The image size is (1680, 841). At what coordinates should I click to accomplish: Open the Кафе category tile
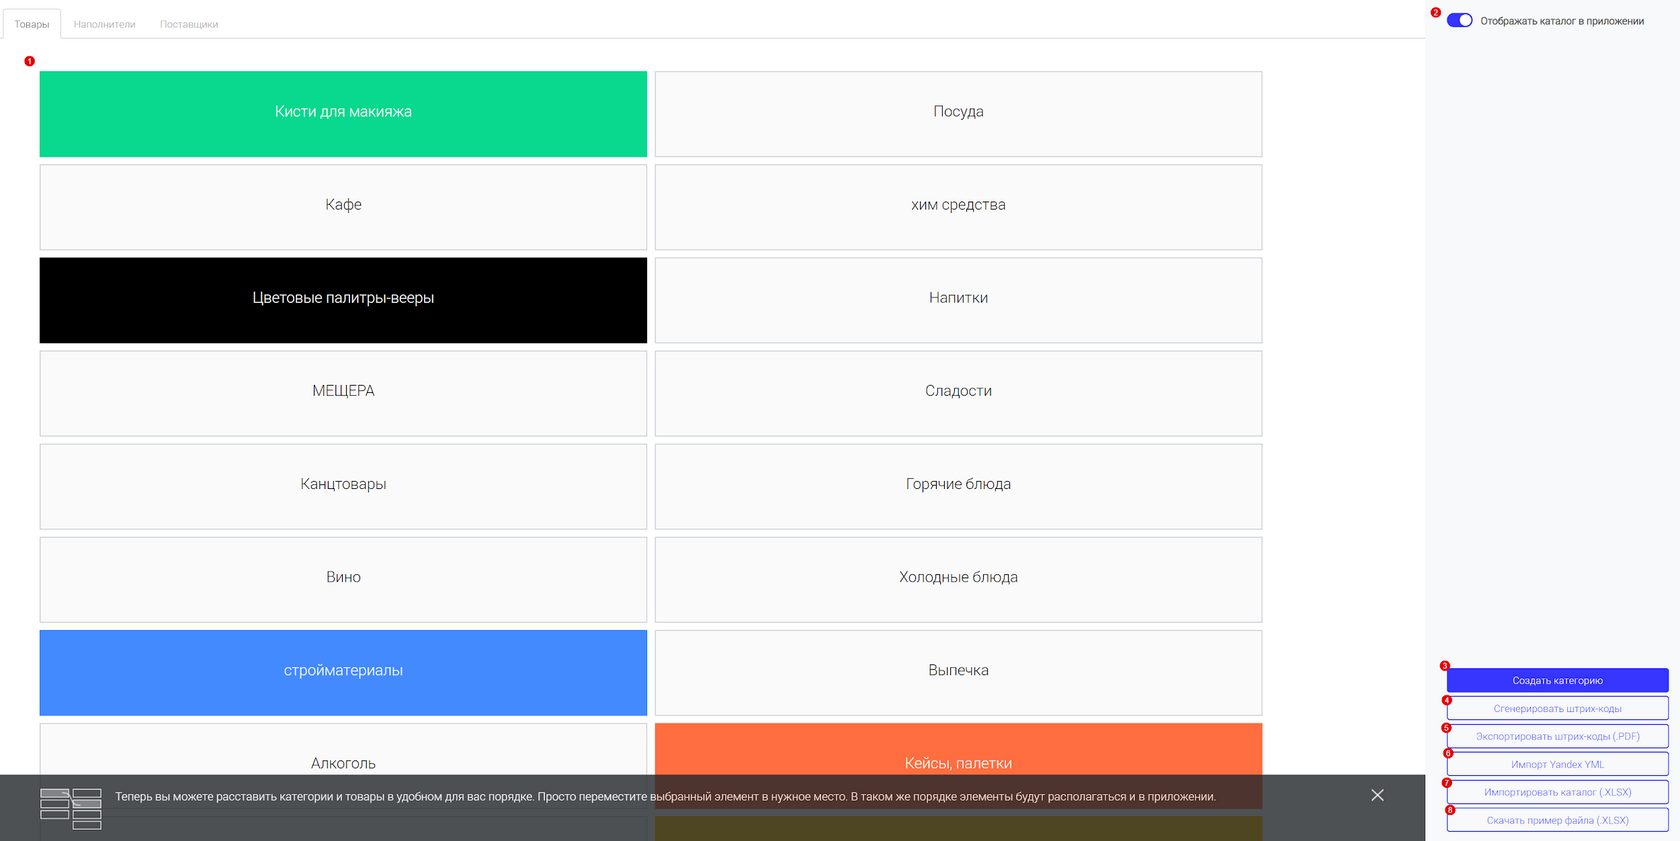(x=343, y=207)
